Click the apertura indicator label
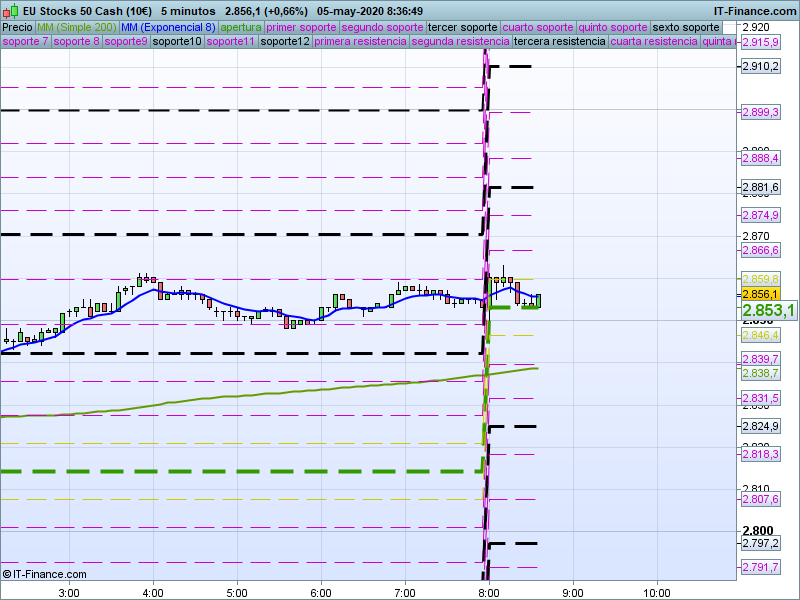 [241, 28]
